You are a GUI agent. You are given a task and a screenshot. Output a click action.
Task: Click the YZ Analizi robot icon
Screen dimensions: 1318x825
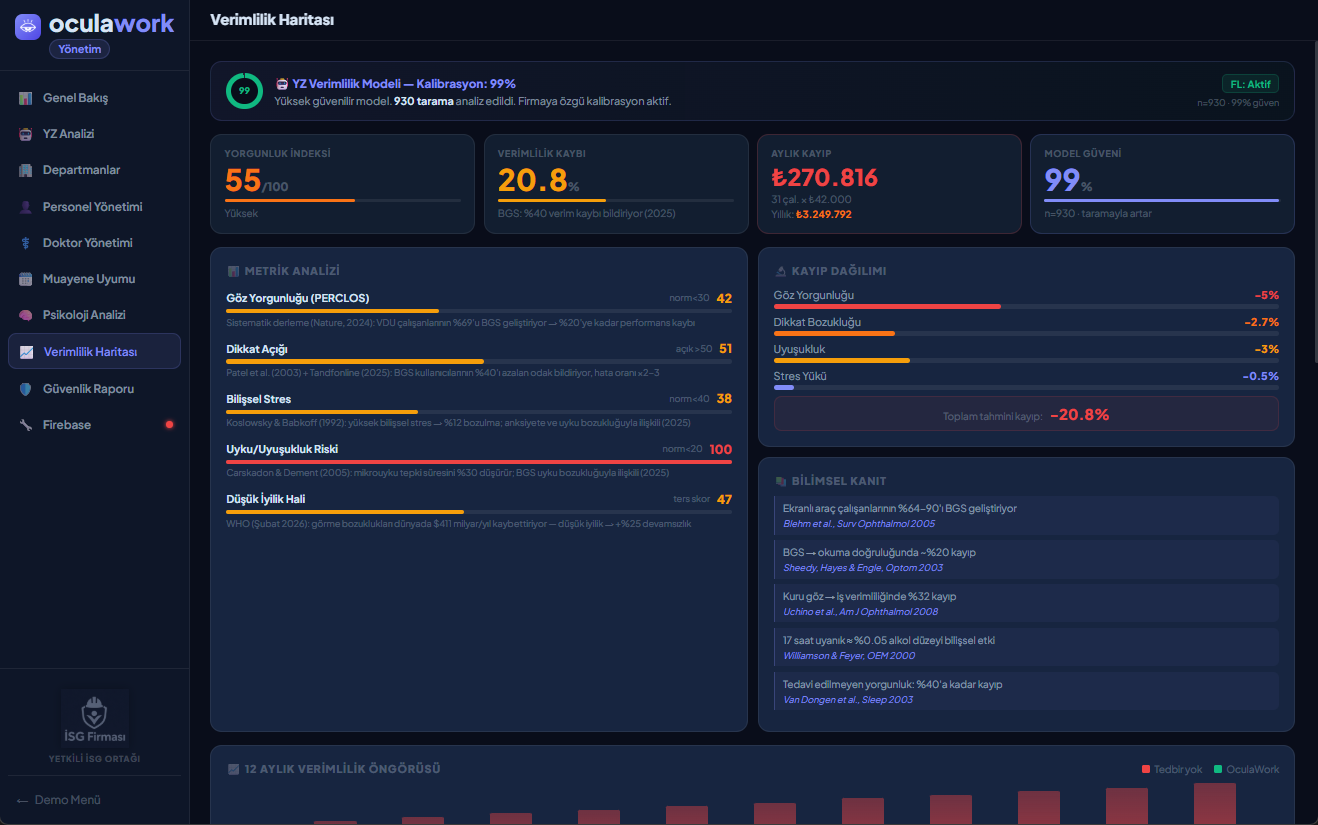[x=25, y=134]
